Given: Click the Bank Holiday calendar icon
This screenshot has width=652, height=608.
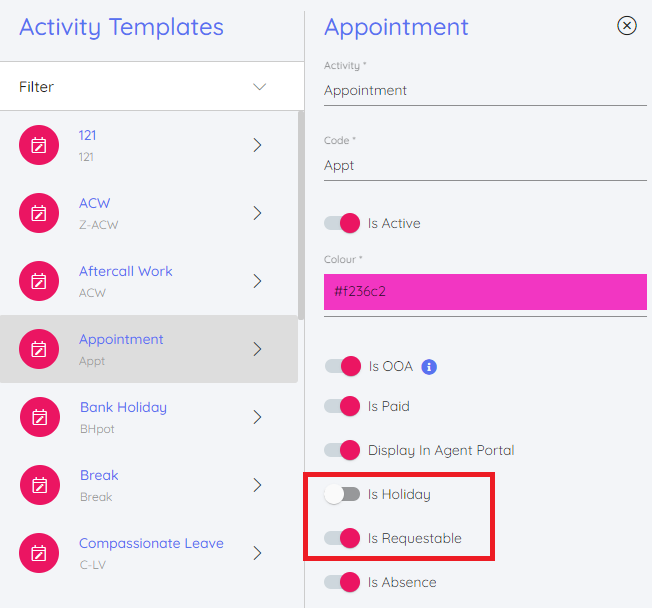Looking at the screenshot, I should tap(39, 417).
